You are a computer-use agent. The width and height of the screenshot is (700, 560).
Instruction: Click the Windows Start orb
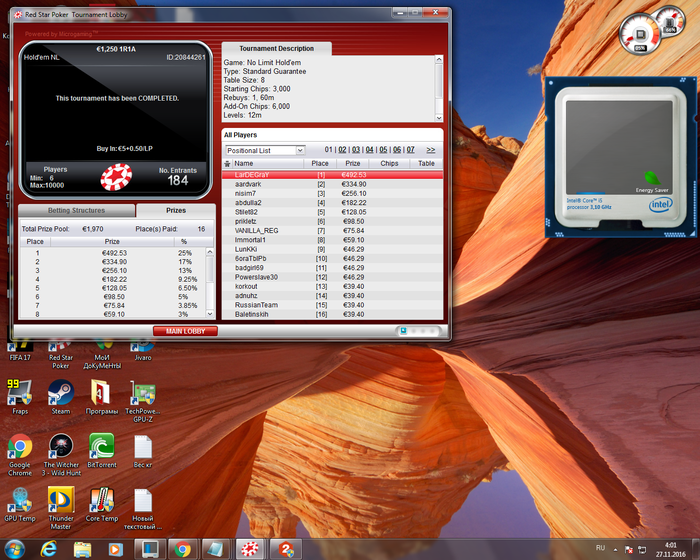[x=14, y=549]
